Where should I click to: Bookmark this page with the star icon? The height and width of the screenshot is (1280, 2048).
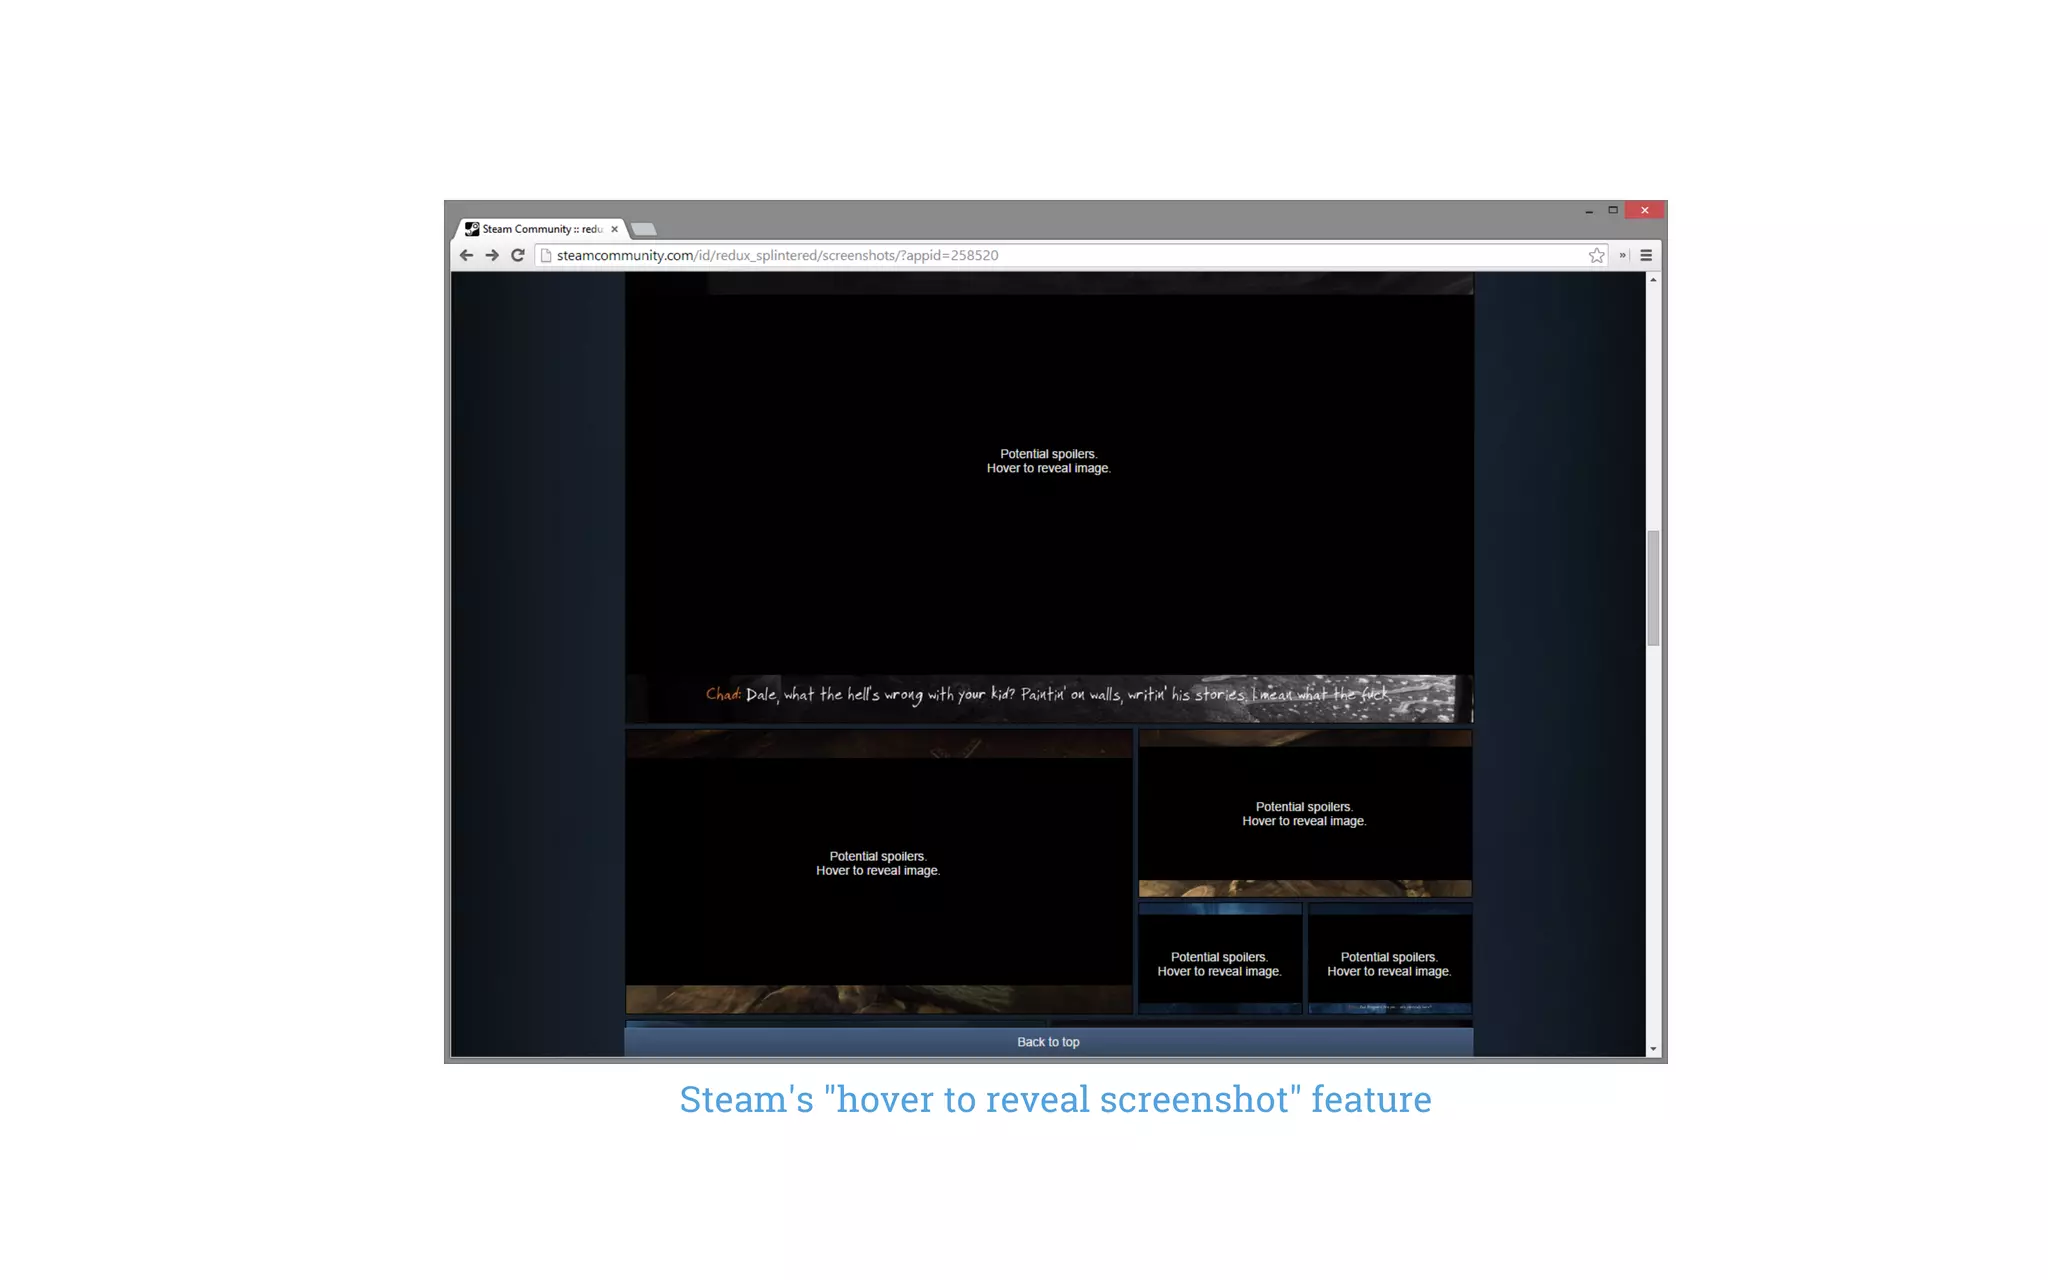[x=1597, y=255]
